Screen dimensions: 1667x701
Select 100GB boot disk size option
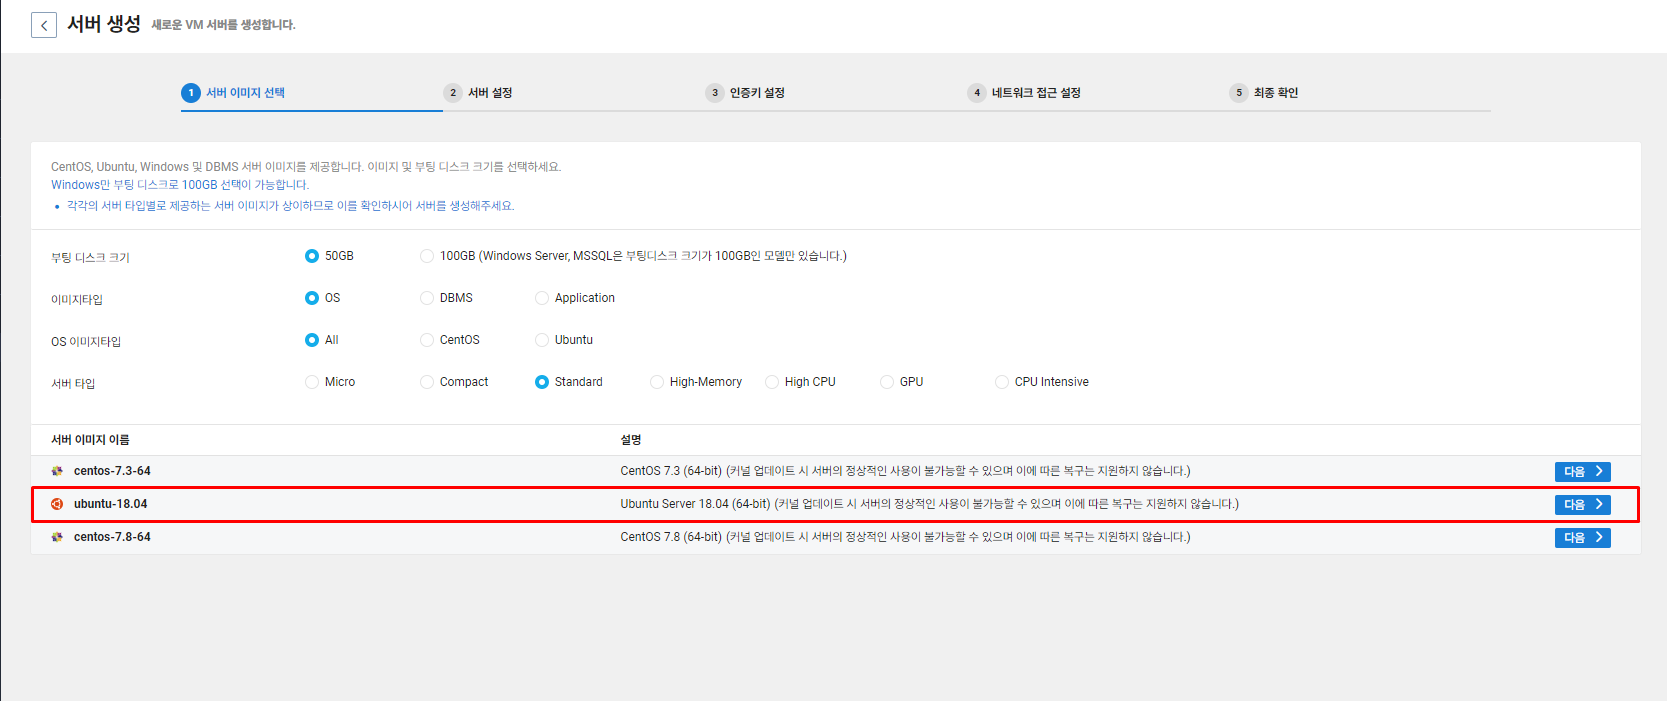click(x=427, y=256)
